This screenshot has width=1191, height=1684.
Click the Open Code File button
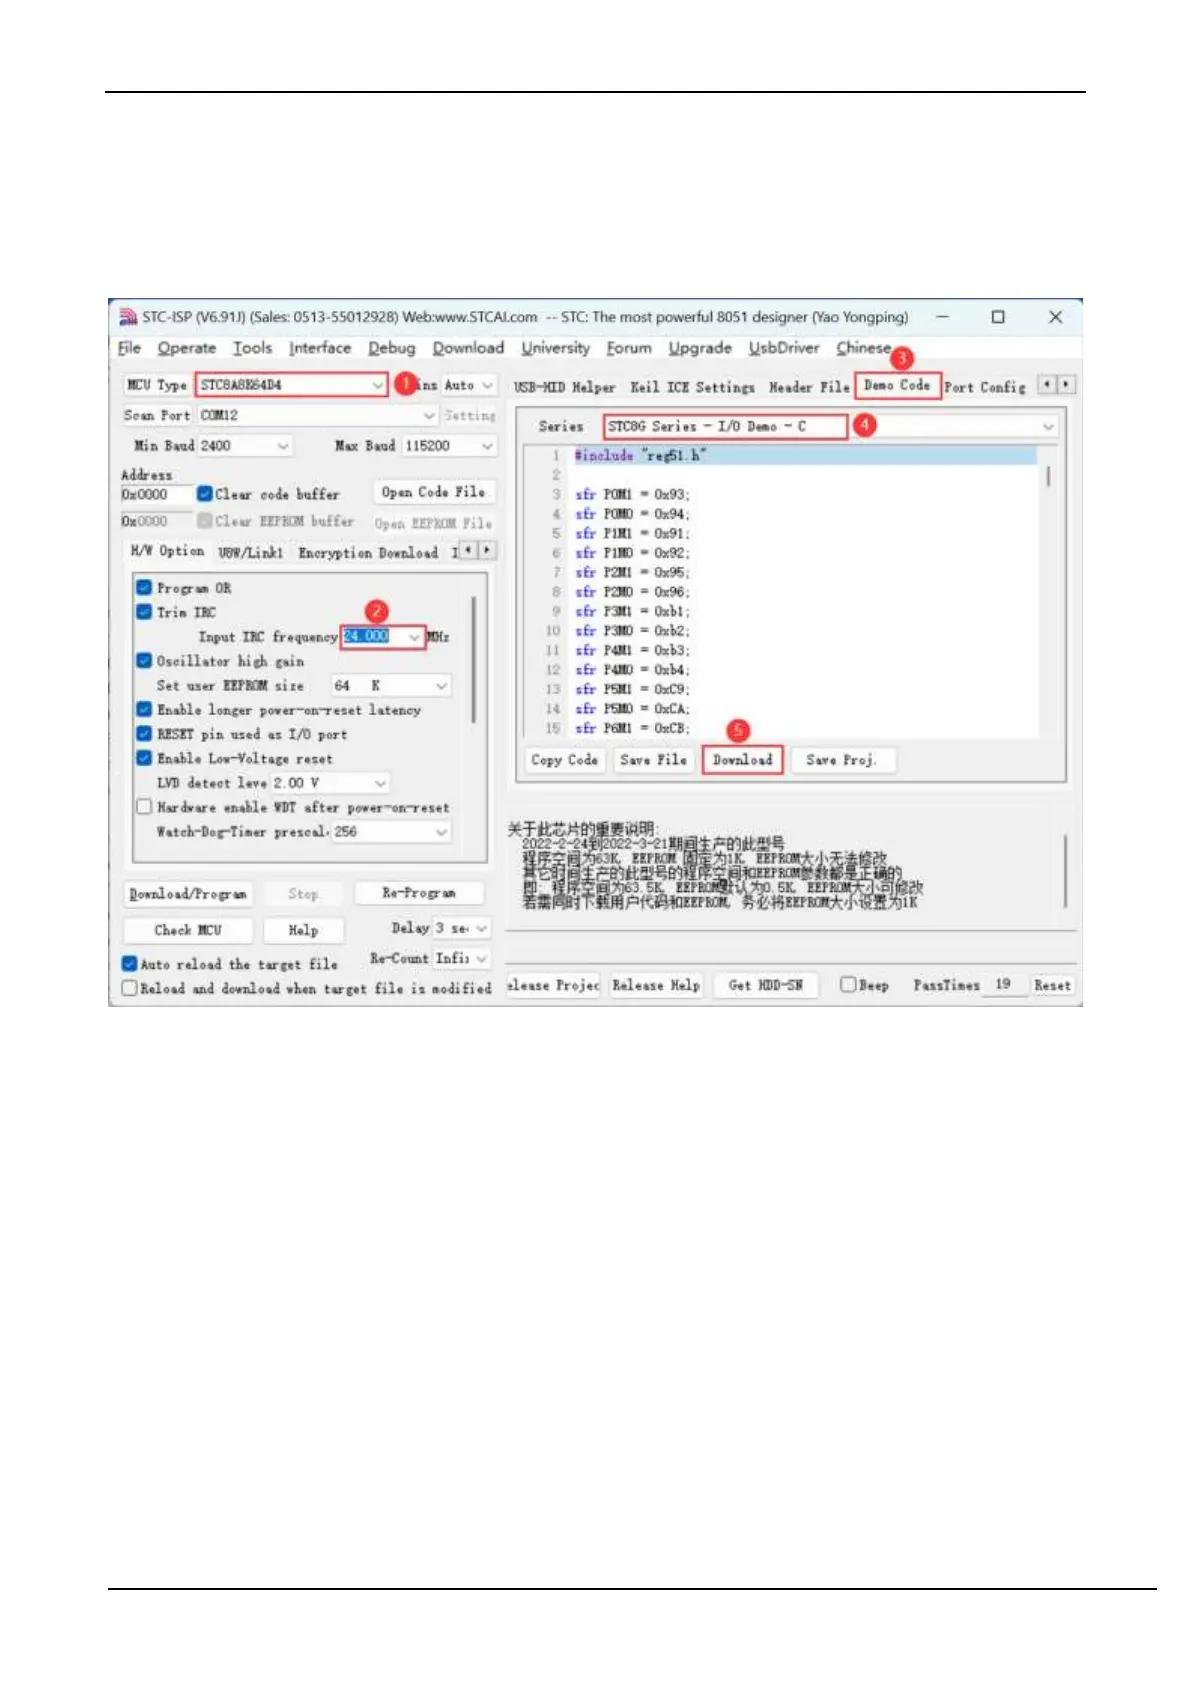[433, 492]
